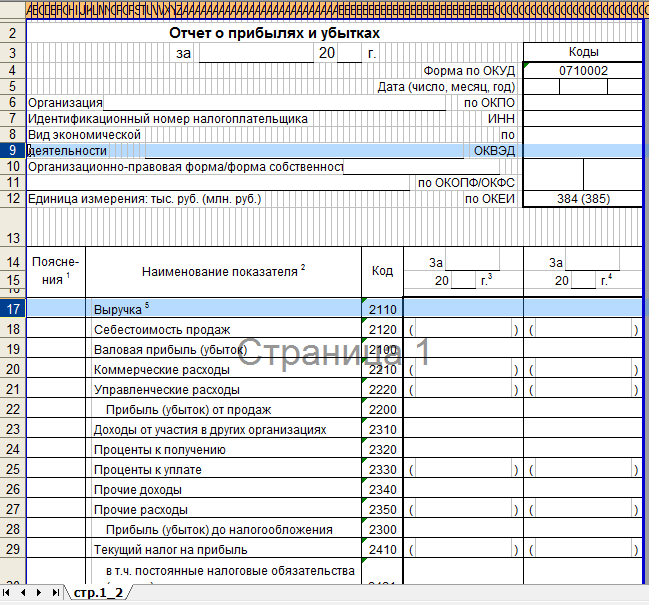Select the 0710002 OKUD code cell
The width and height of the screenshot is (649, 605).
click(x=584, y=71)
